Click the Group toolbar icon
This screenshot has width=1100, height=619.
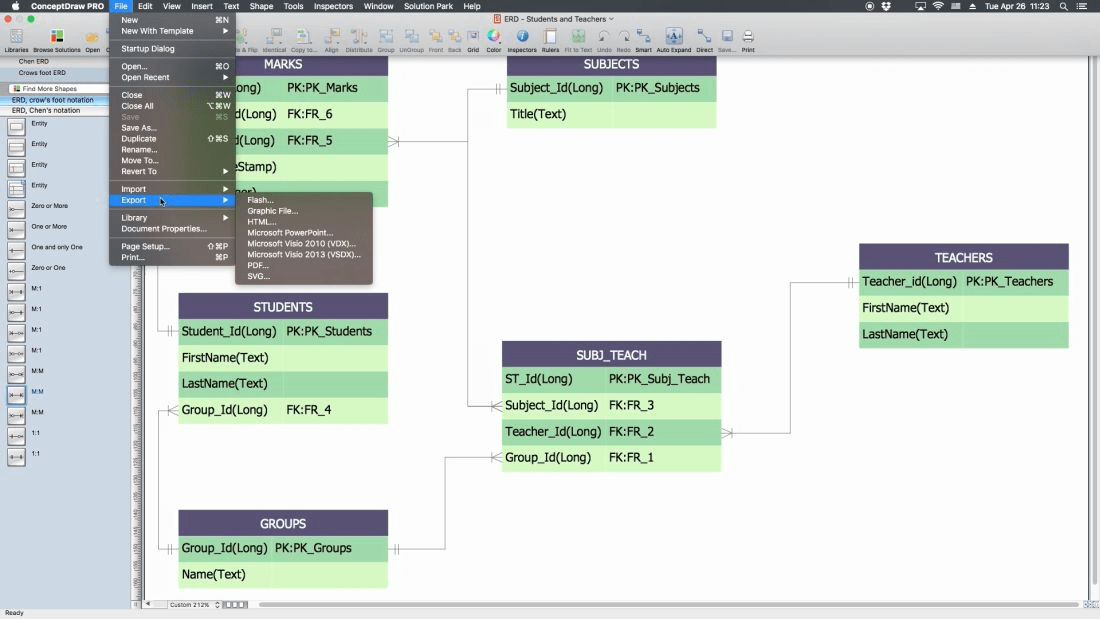tap(386, 40)
